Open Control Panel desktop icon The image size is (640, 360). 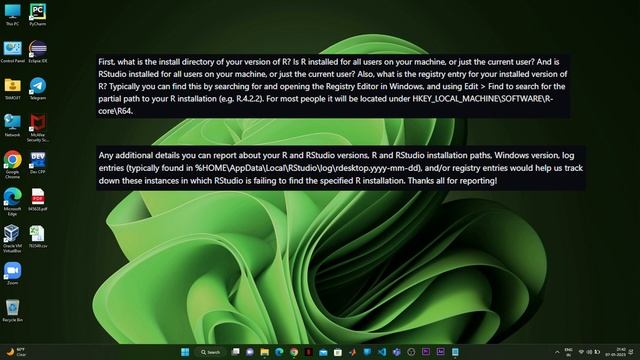click(13, 52)
